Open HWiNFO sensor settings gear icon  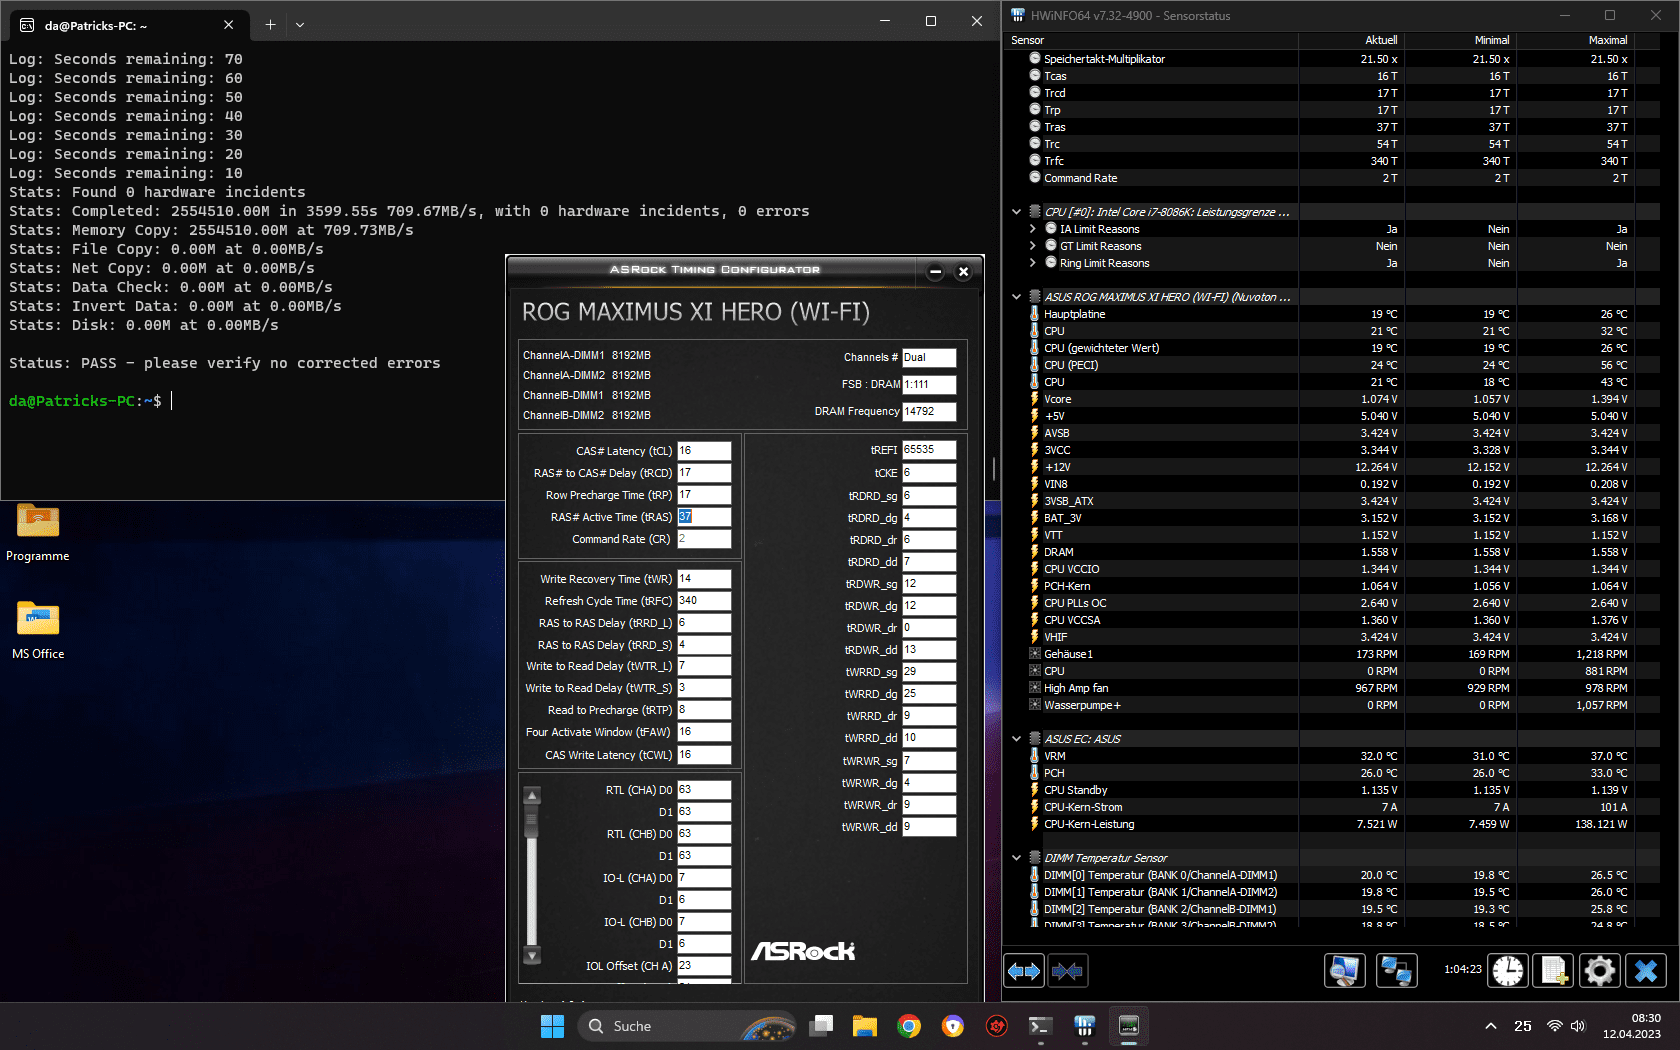pos(1600,971)
